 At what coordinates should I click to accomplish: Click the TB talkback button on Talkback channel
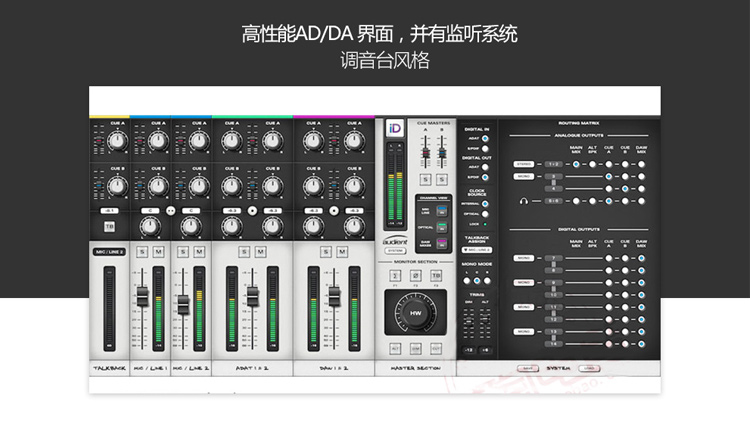coord(110,226)
